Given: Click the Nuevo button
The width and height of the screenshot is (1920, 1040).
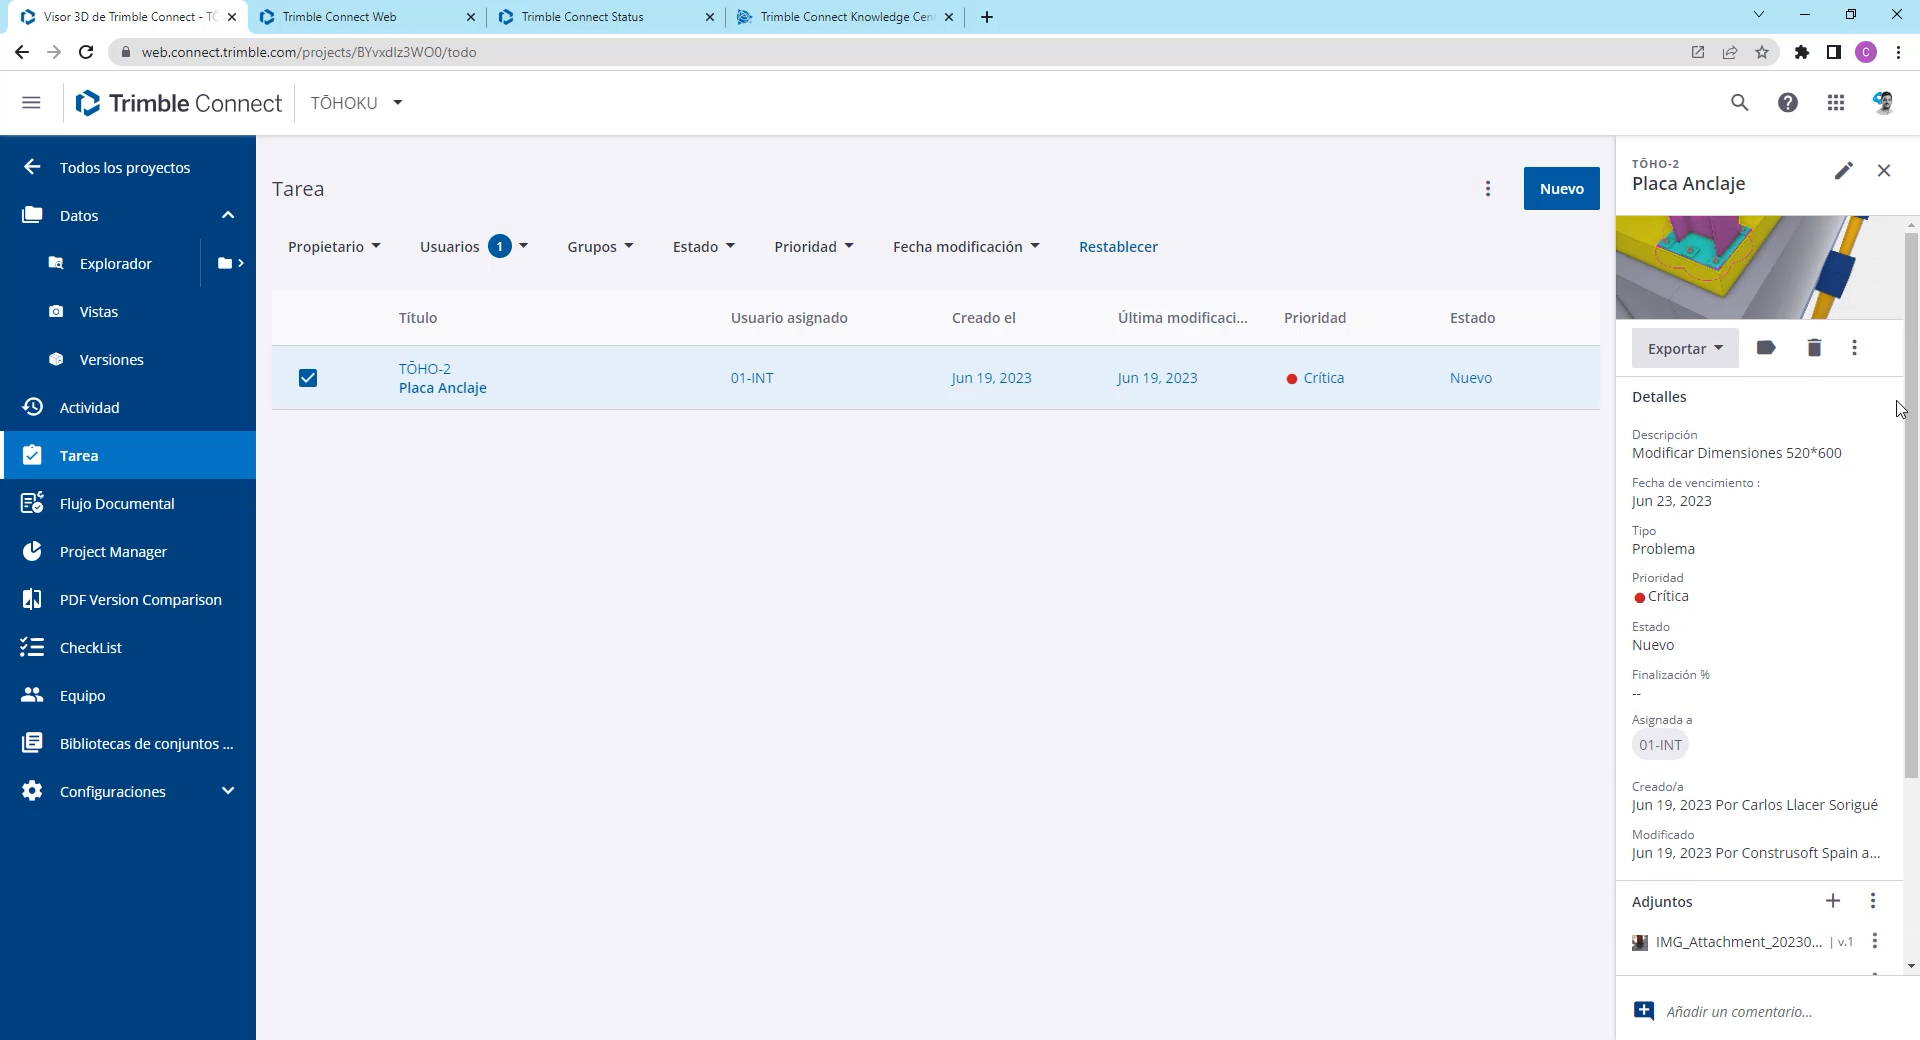Looking at the screenshot, I should [x=1561, y=189].
